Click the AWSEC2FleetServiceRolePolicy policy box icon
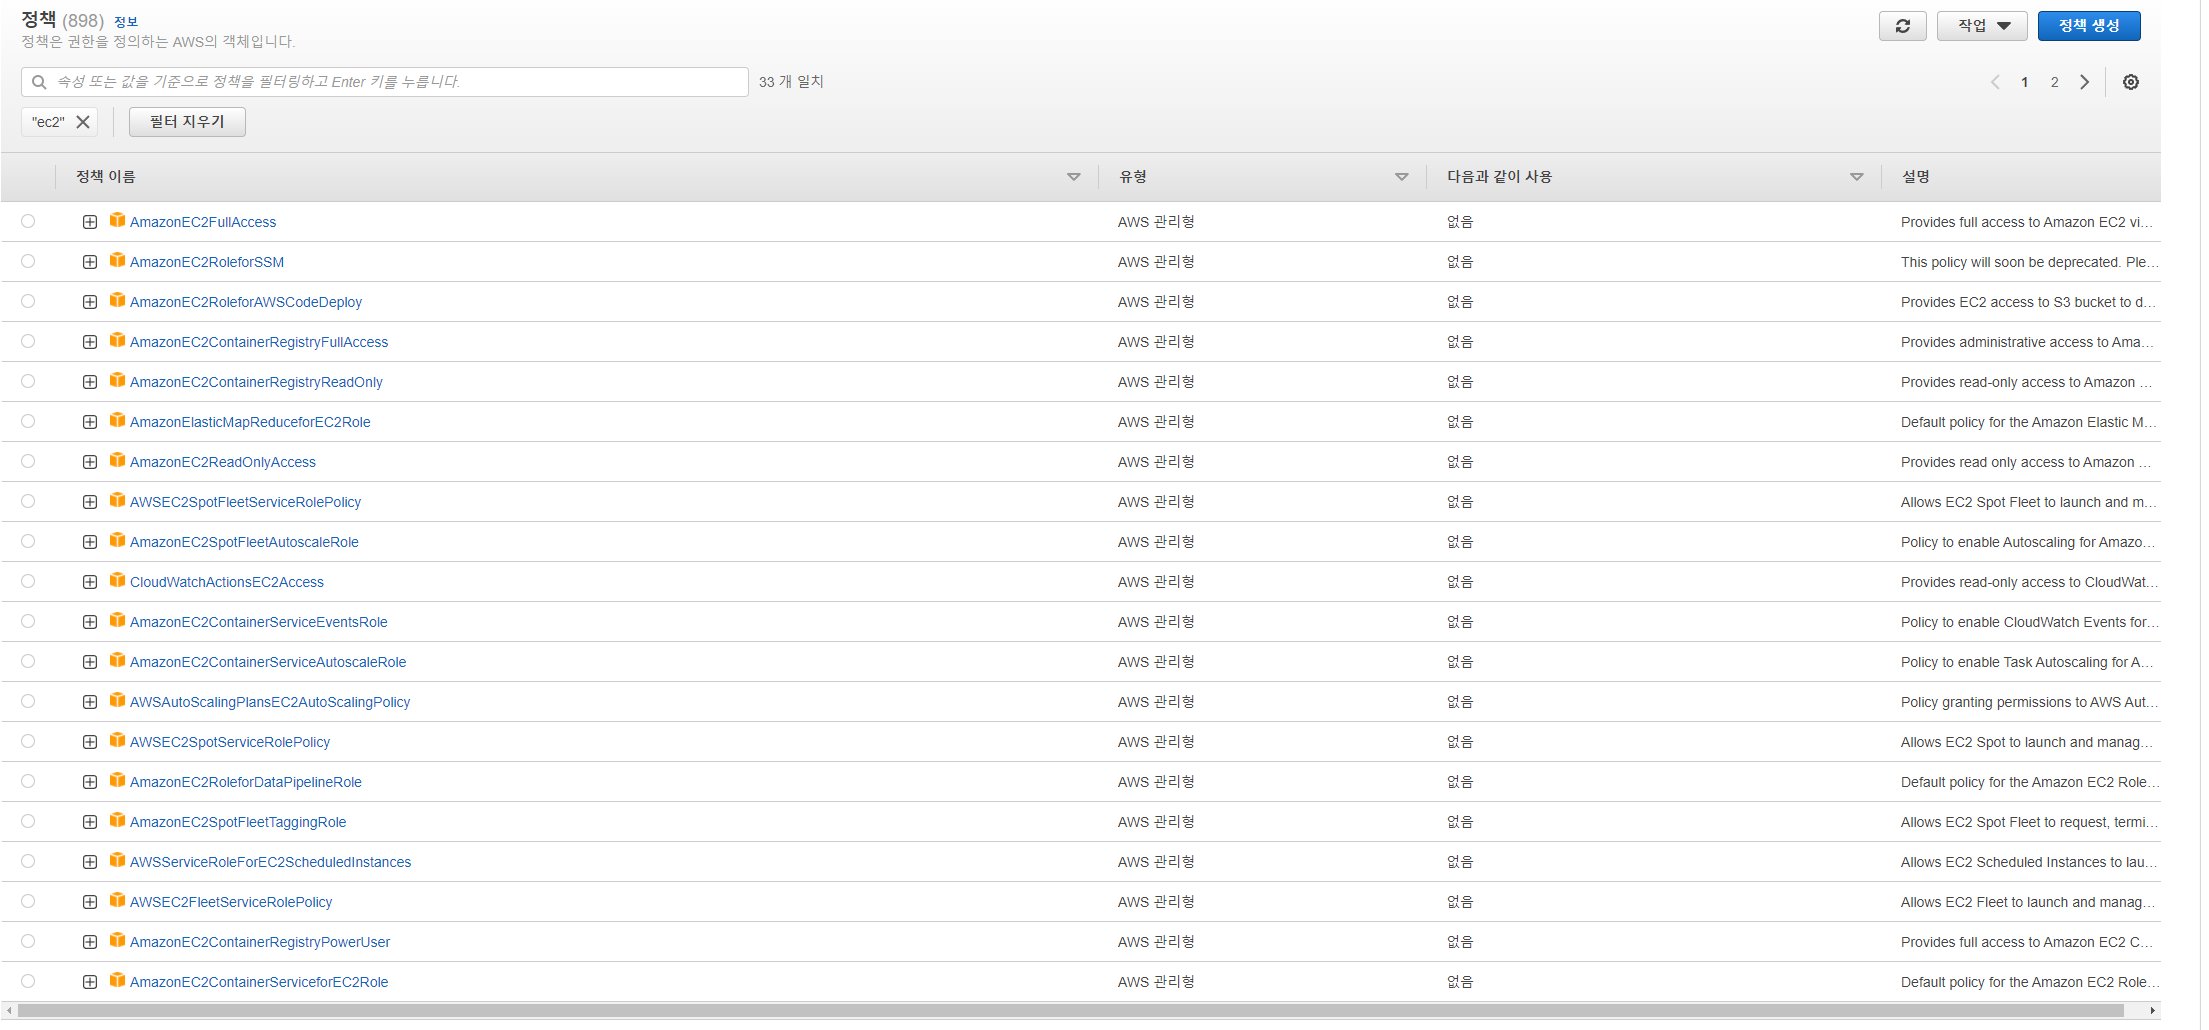 (x=117, y=900)
